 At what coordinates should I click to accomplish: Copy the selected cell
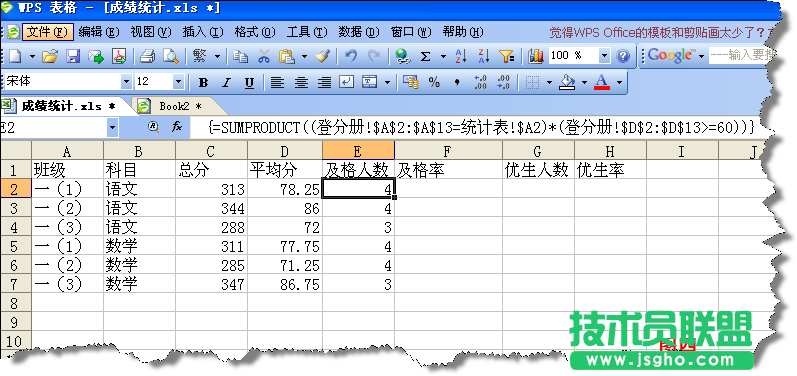pyautogui.click(x=240, y=56)
